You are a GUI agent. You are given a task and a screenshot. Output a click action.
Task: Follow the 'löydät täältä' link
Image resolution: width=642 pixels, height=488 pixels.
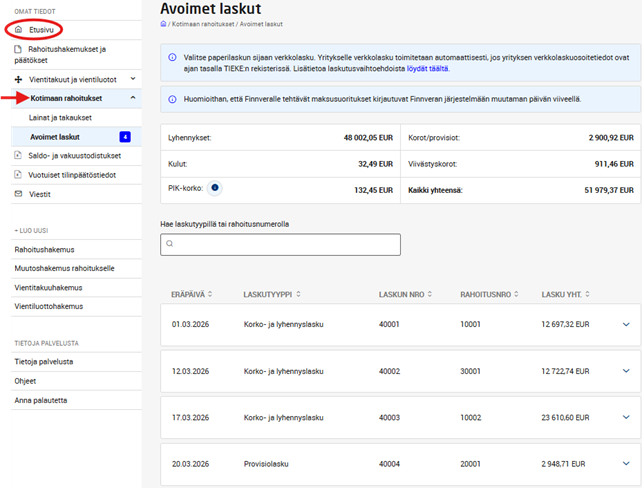pos(428,68)
